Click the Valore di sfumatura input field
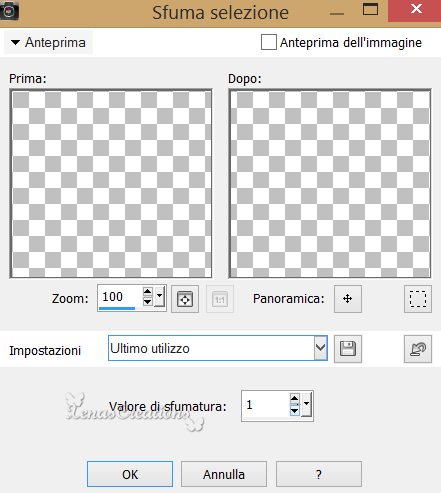This screenshot has width=441, height=493. [x=266, y=405]
